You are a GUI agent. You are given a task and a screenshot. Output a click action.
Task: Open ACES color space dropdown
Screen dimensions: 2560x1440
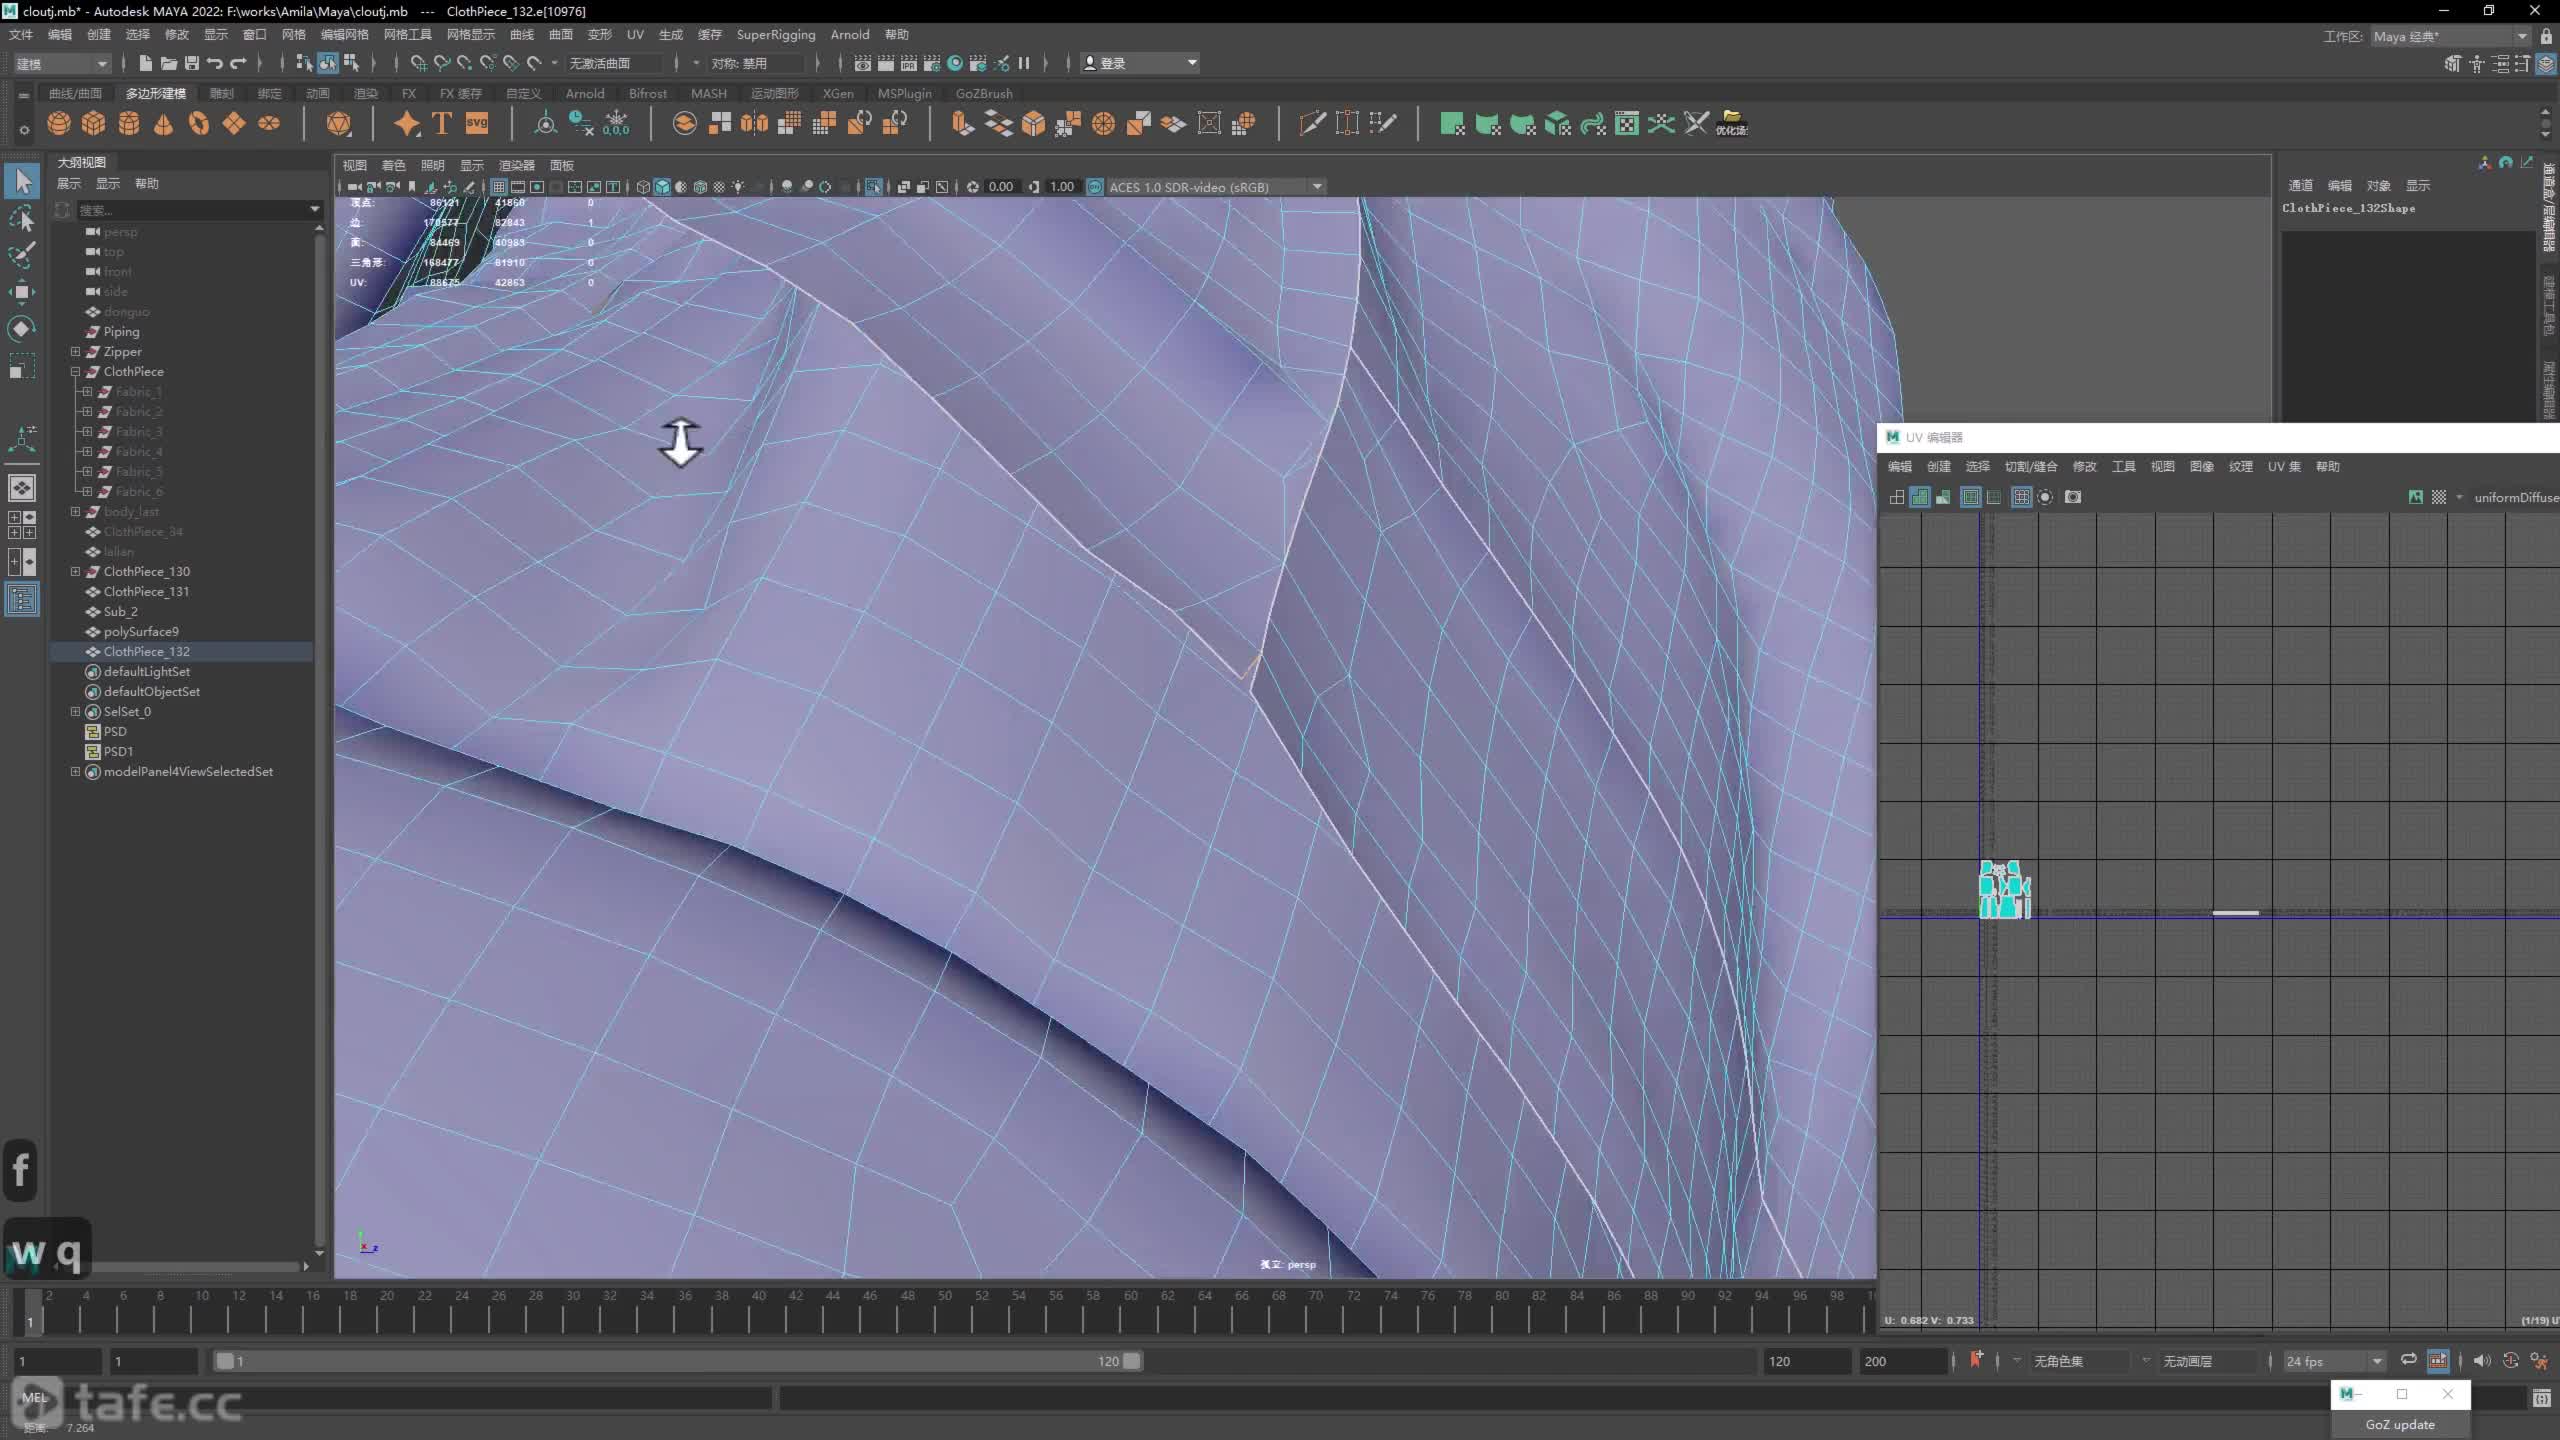click(x=1216, y=187)
